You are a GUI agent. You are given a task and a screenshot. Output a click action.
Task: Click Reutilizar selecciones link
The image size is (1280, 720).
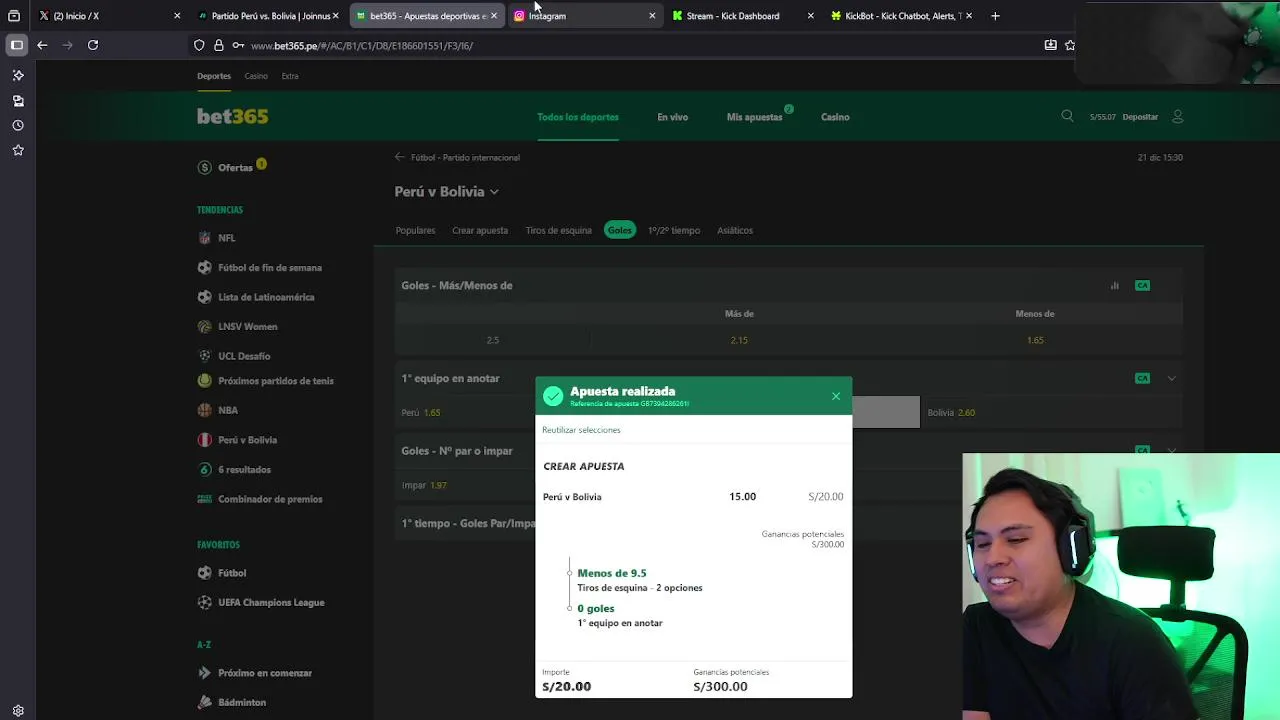click(581, 430)
